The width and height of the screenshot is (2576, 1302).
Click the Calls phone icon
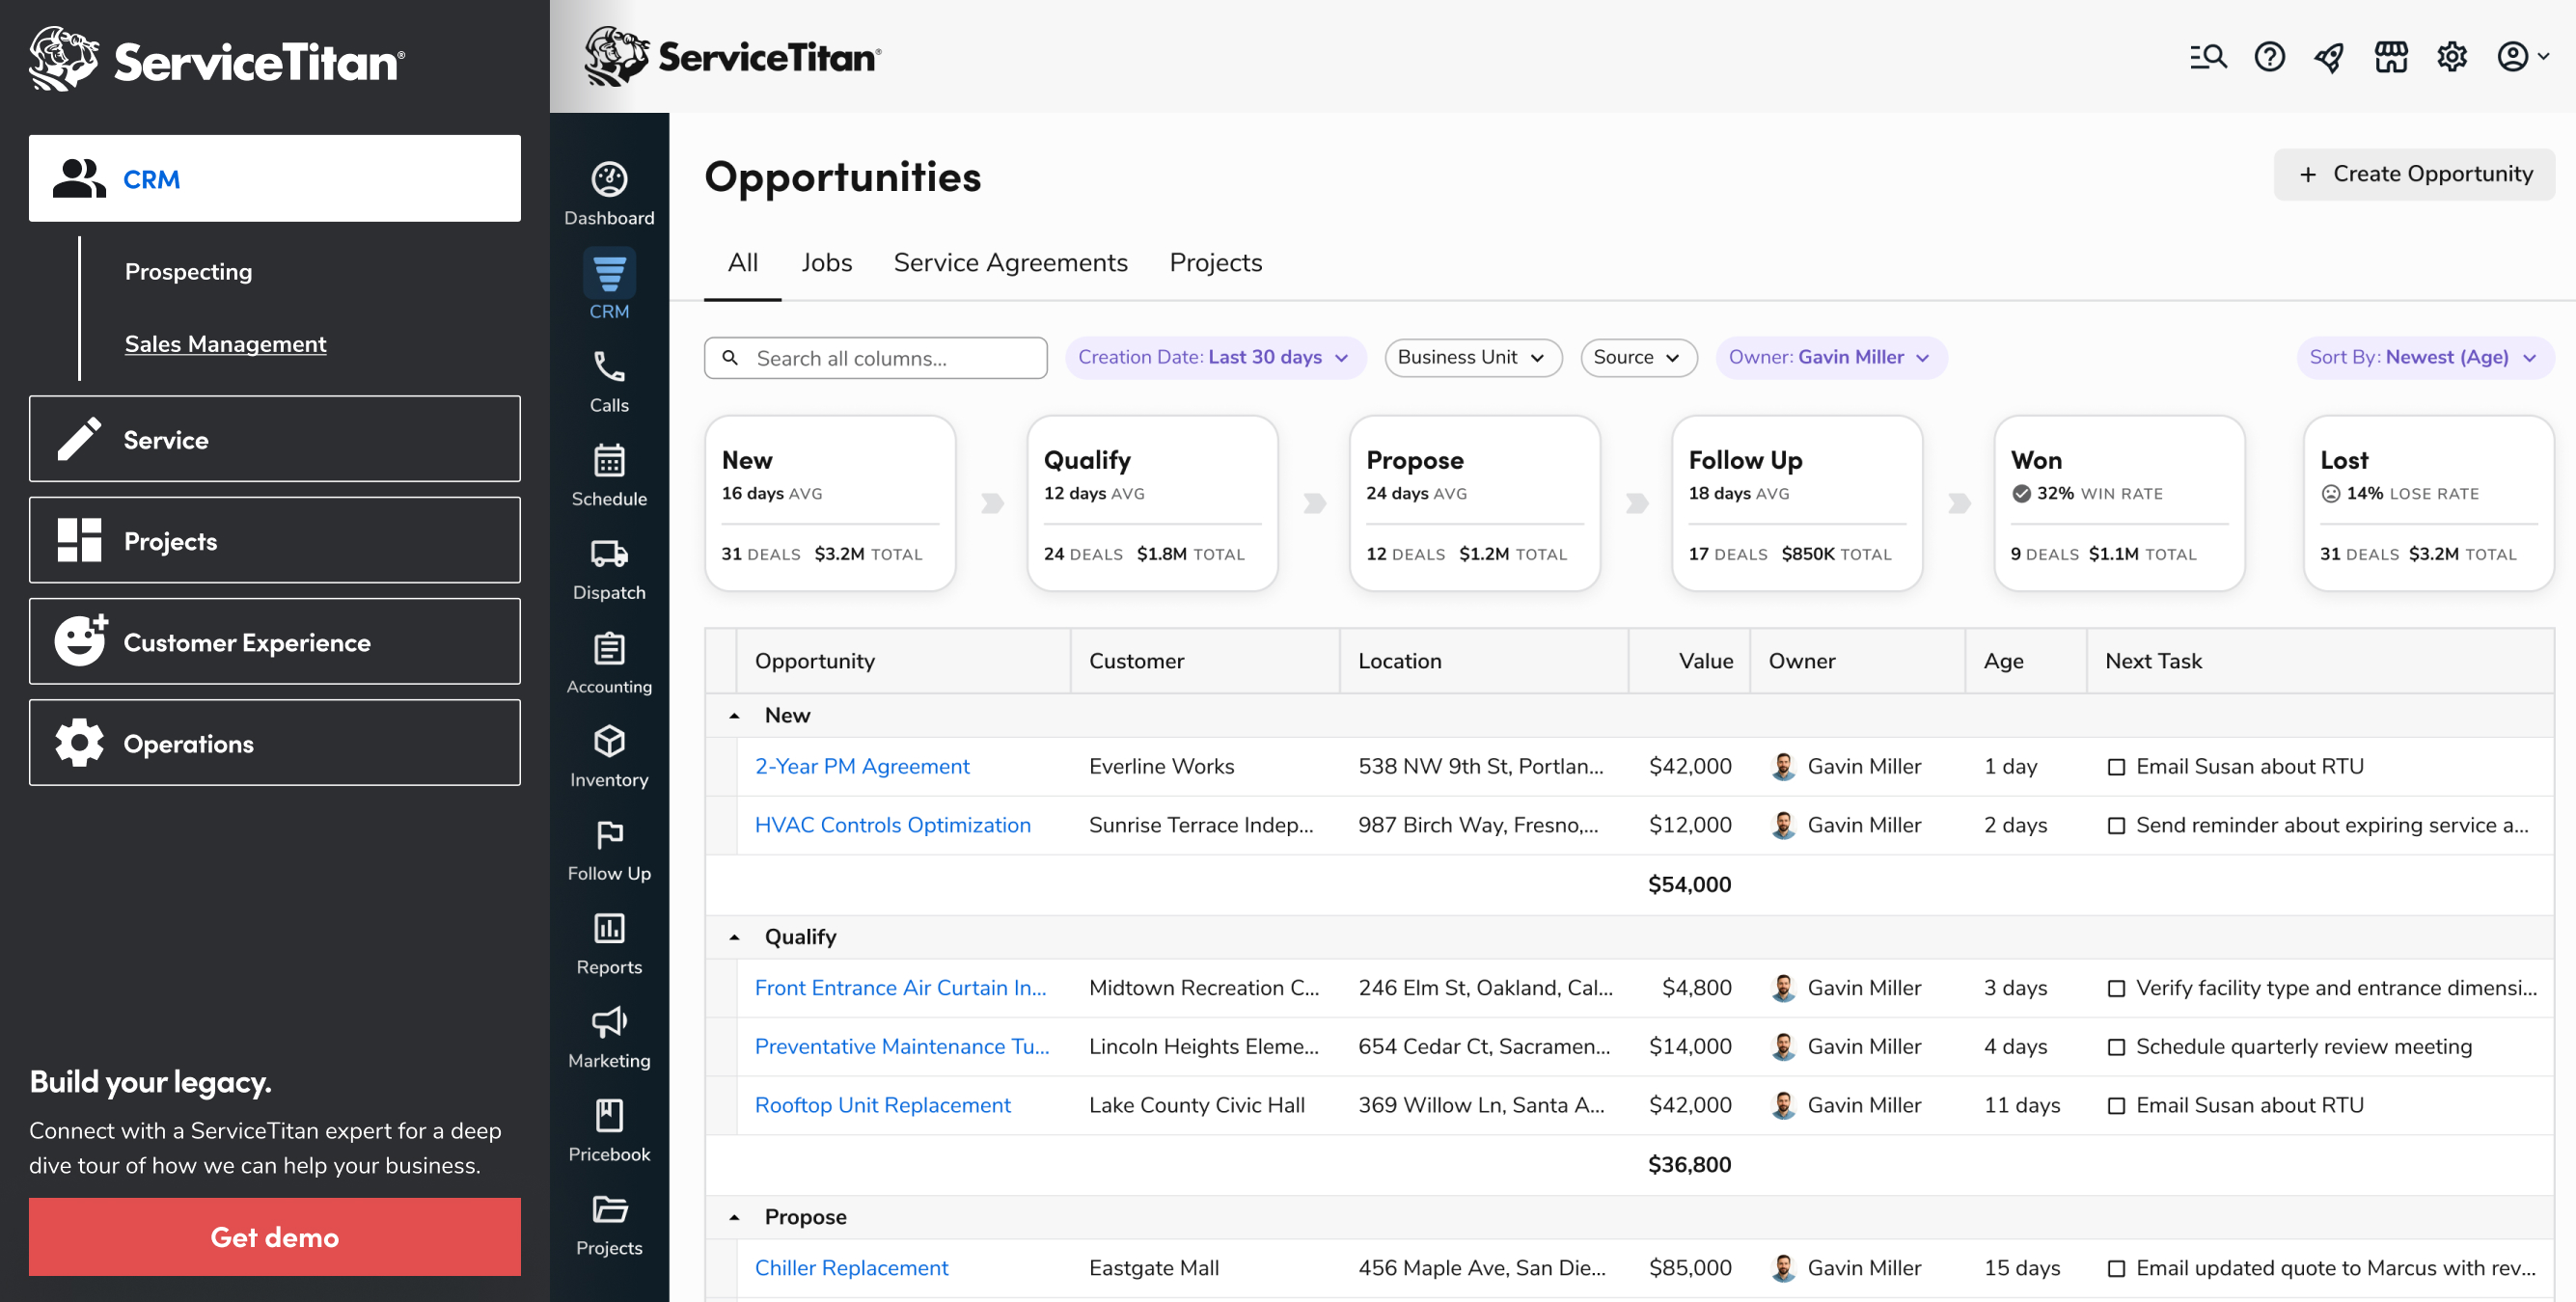tap(609, 368)
